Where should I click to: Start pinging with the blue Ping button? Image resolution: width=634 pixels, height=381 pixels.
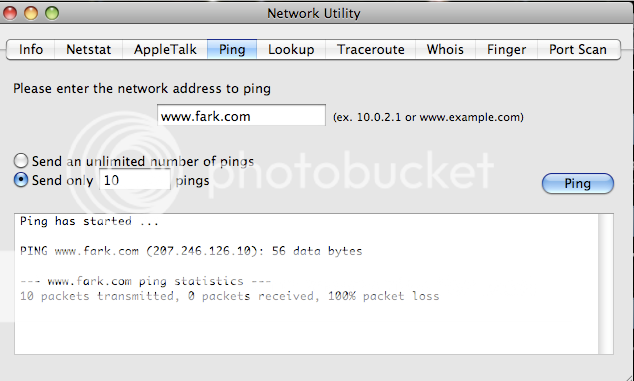tap(577, 184)
